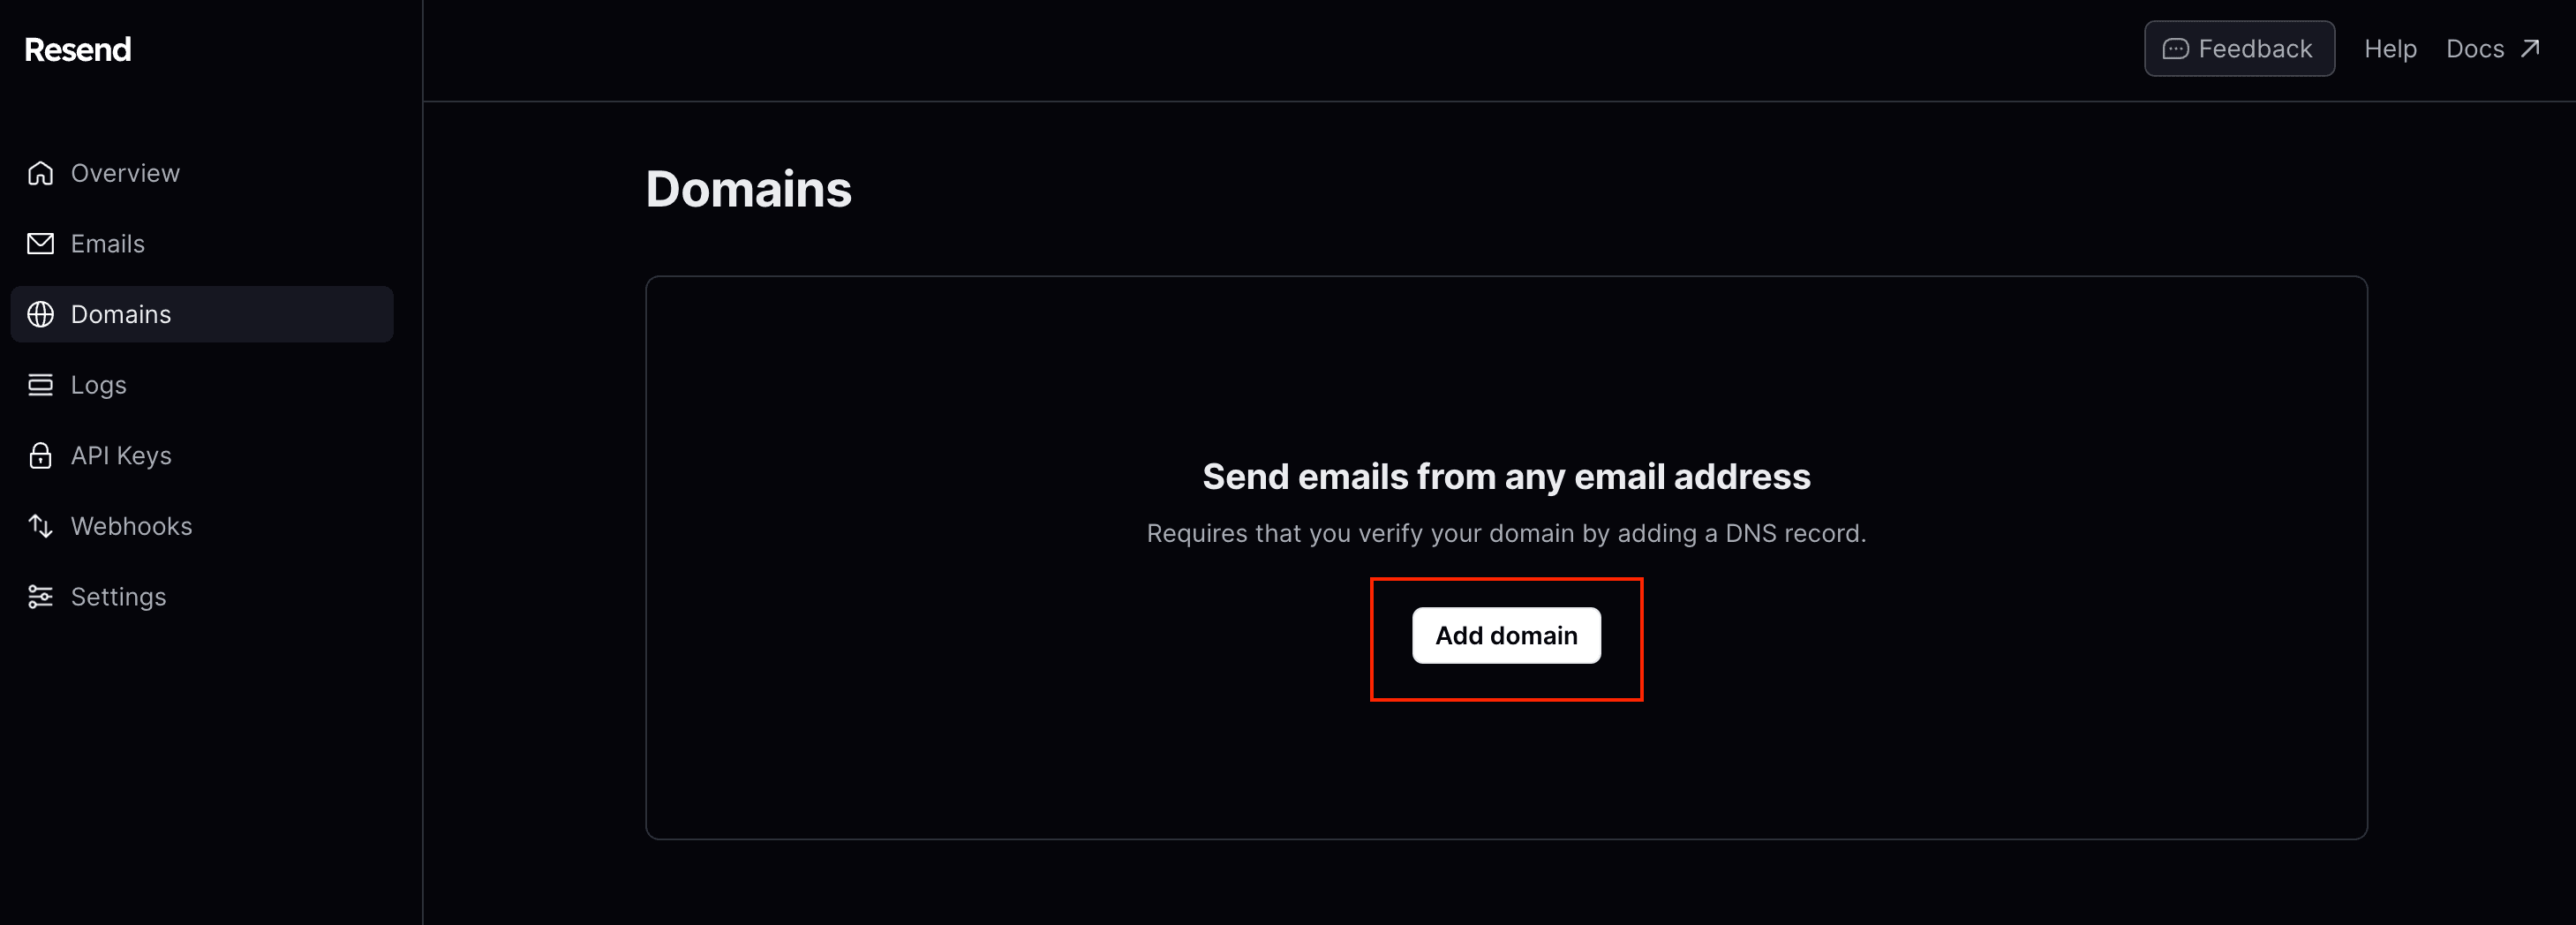Open the Settings text label in sidebar
The height and width of the screenshot is (925, 2576).
pos(118,597)
